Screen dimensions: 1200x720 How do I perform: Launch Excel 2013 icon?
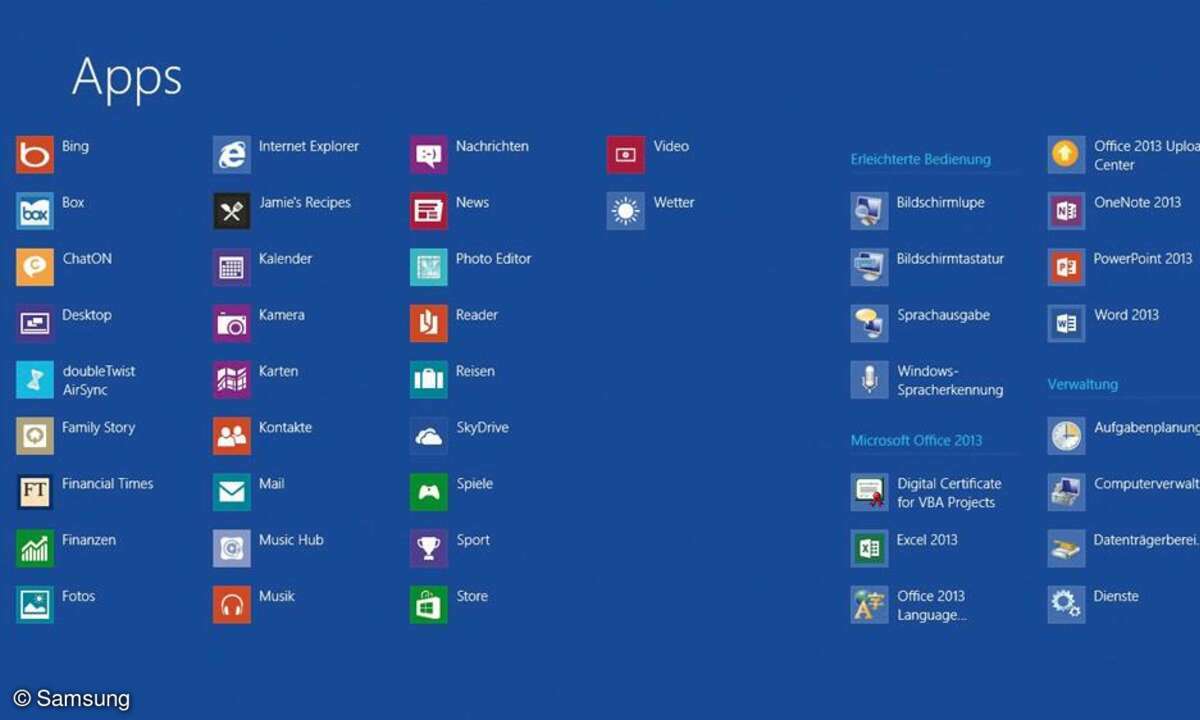[870, 548]
